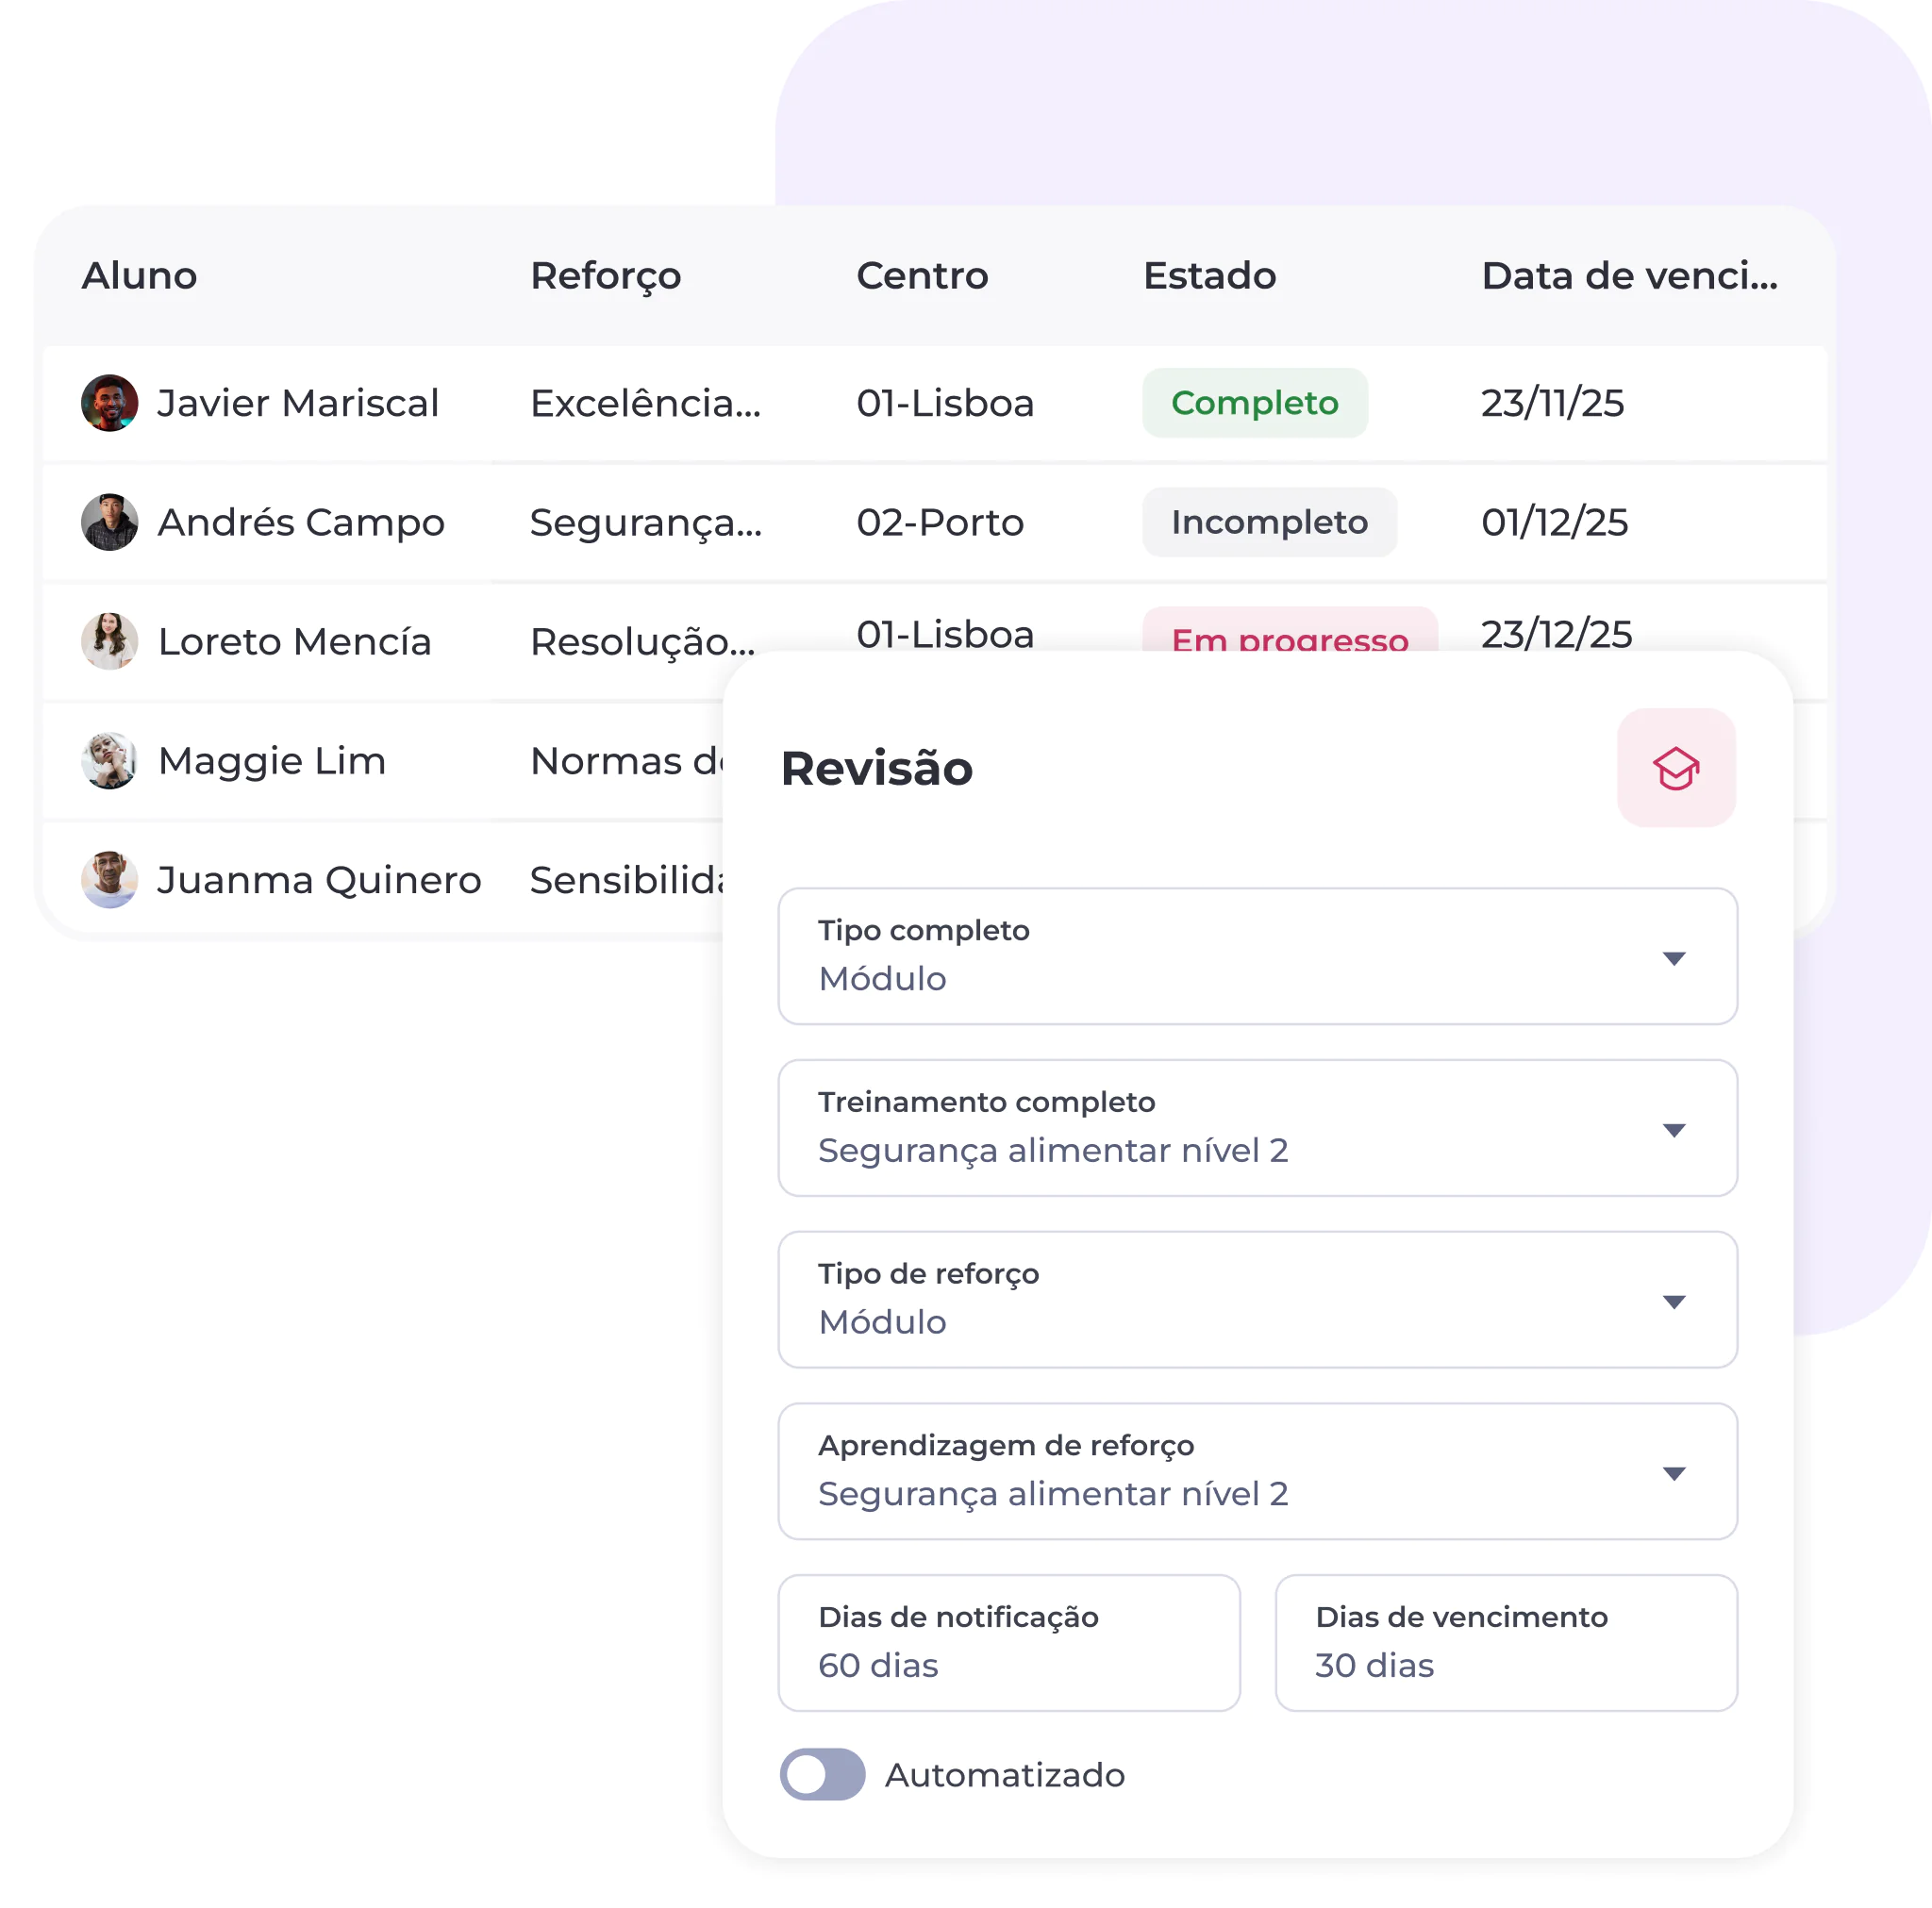Click the Resolução... reforço cell
This screenshot has height=1908, width=1932.
tap(643, 642)
